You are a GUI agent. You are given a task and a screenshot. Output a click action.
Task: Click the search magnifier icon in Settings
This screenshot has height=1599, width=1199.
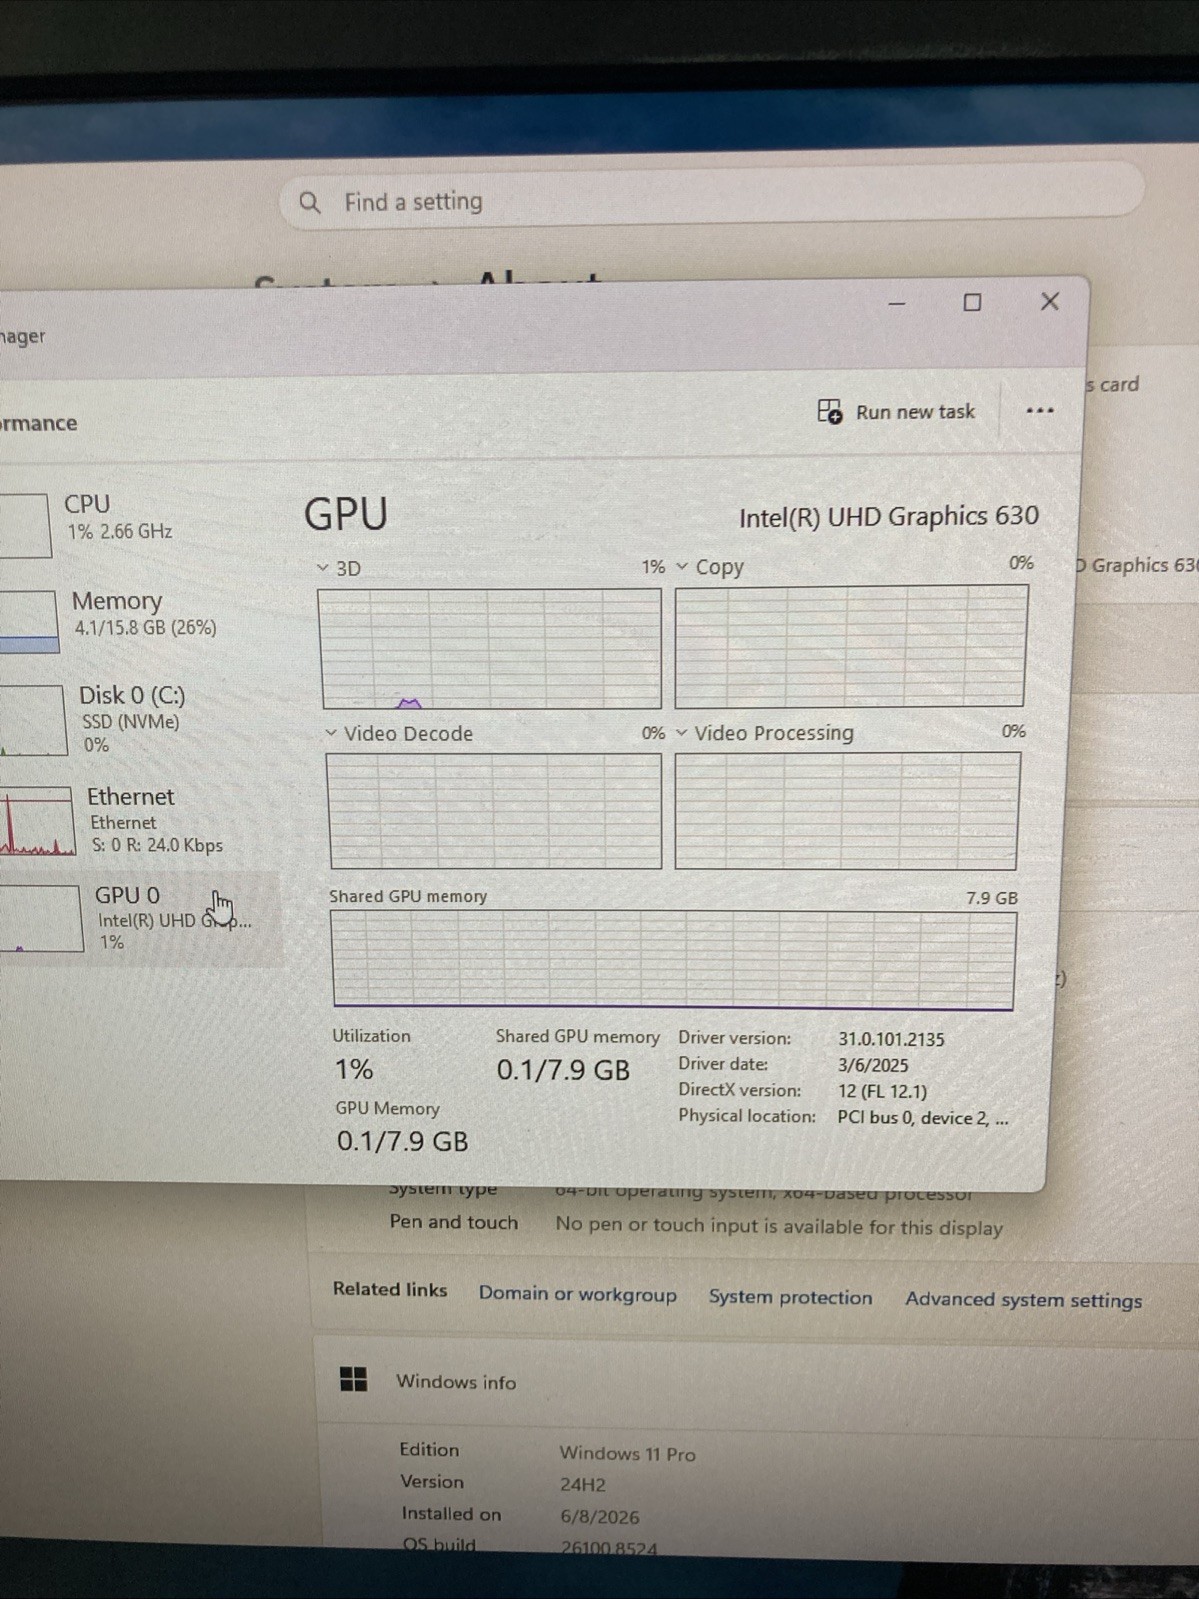pyautogui.click(x=310, y=203)
